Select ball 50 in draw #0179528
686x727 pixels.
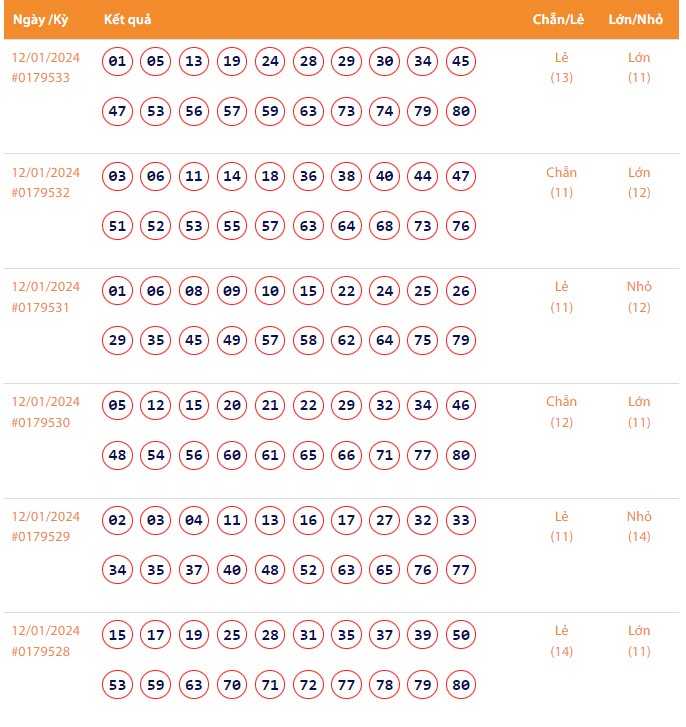tap(461, 636)
